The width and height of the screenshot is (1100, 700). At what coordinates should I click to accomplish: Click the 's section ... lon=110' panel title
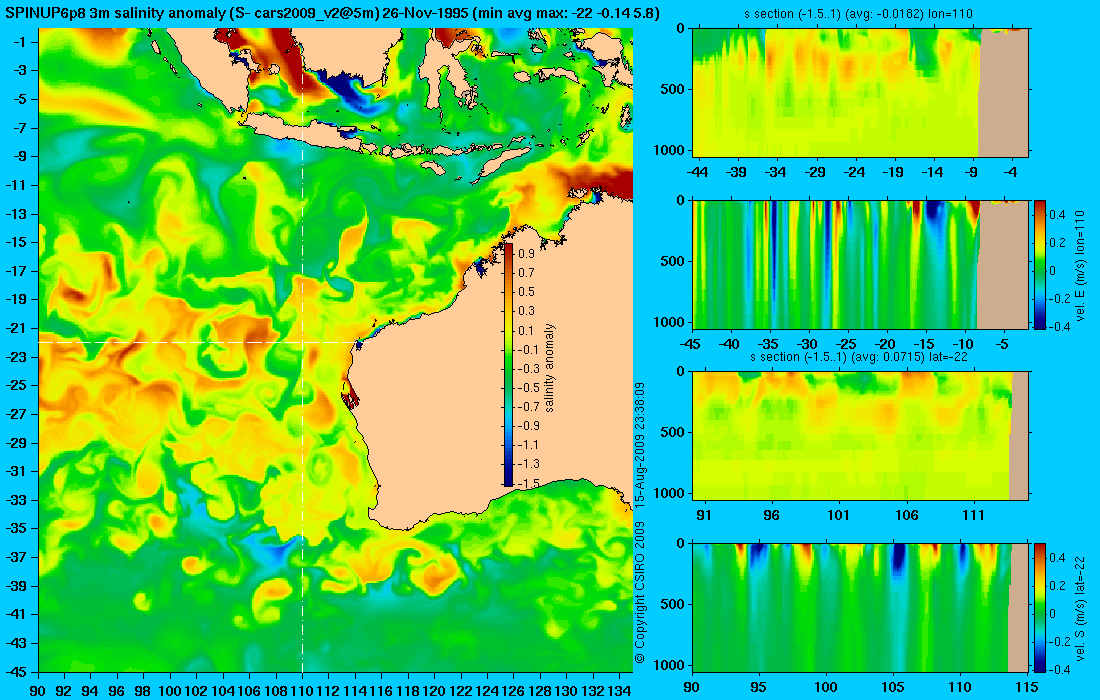click(x=859, y=13)
